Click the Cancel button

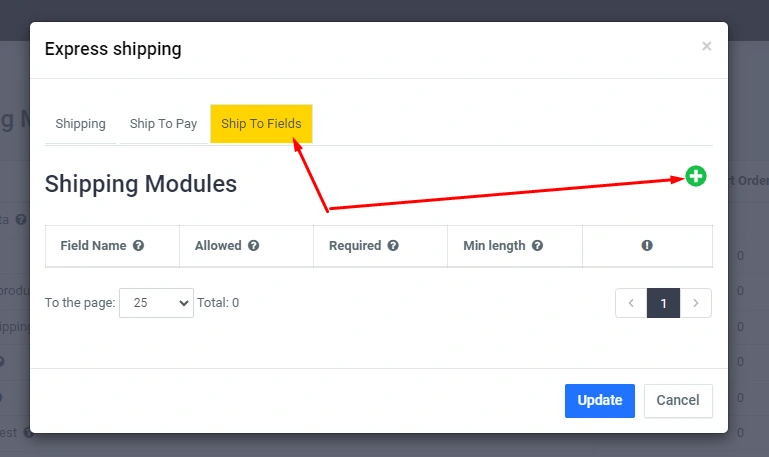click(678, 400)
